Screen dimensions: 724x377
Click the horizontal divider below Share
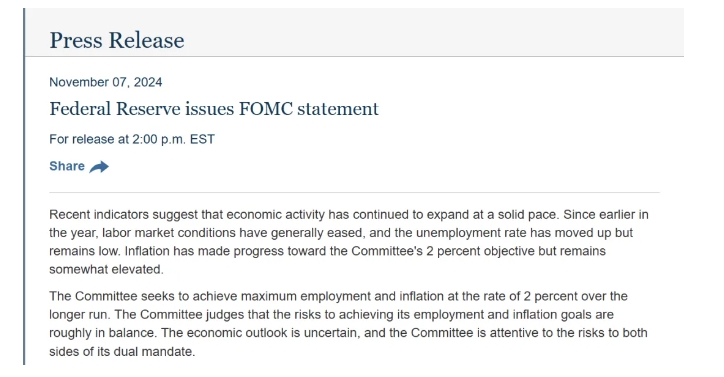point(354,193)
